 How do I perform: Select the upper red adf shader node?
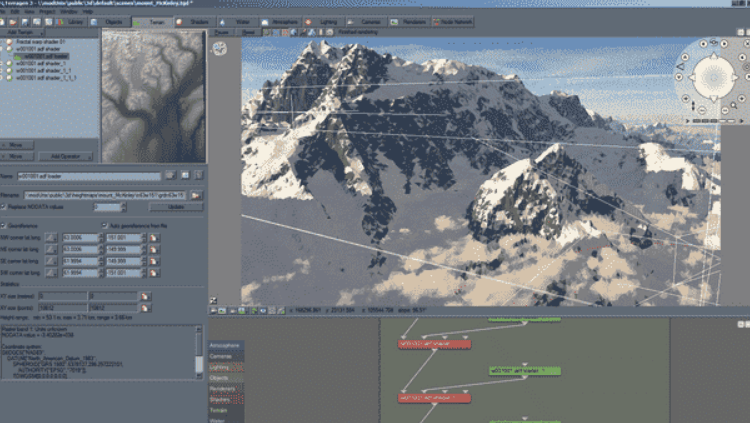(x=434, y=344)
